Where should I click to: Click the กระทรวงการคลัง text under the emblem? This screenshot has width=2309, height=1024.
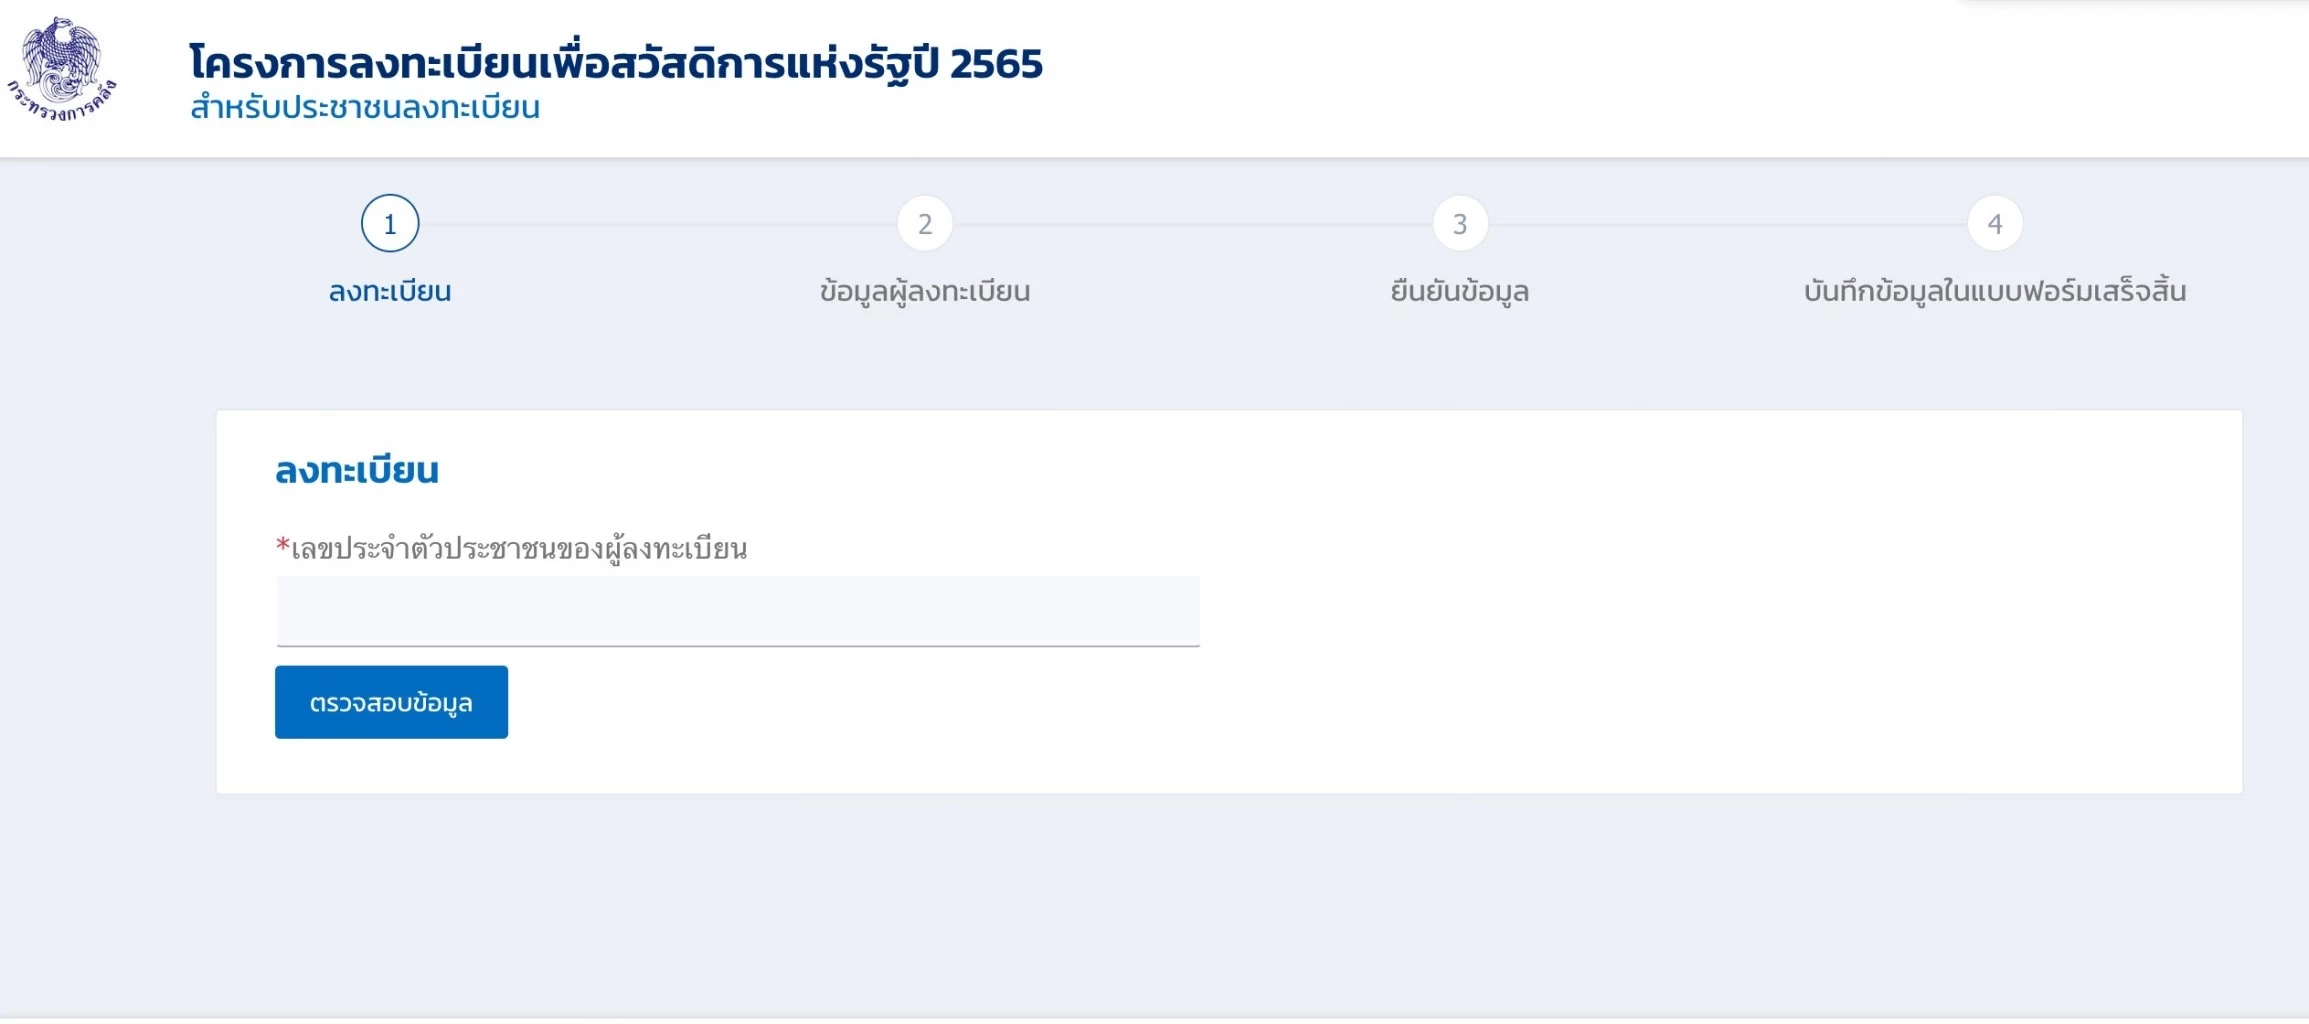click(x=62, y=106)
